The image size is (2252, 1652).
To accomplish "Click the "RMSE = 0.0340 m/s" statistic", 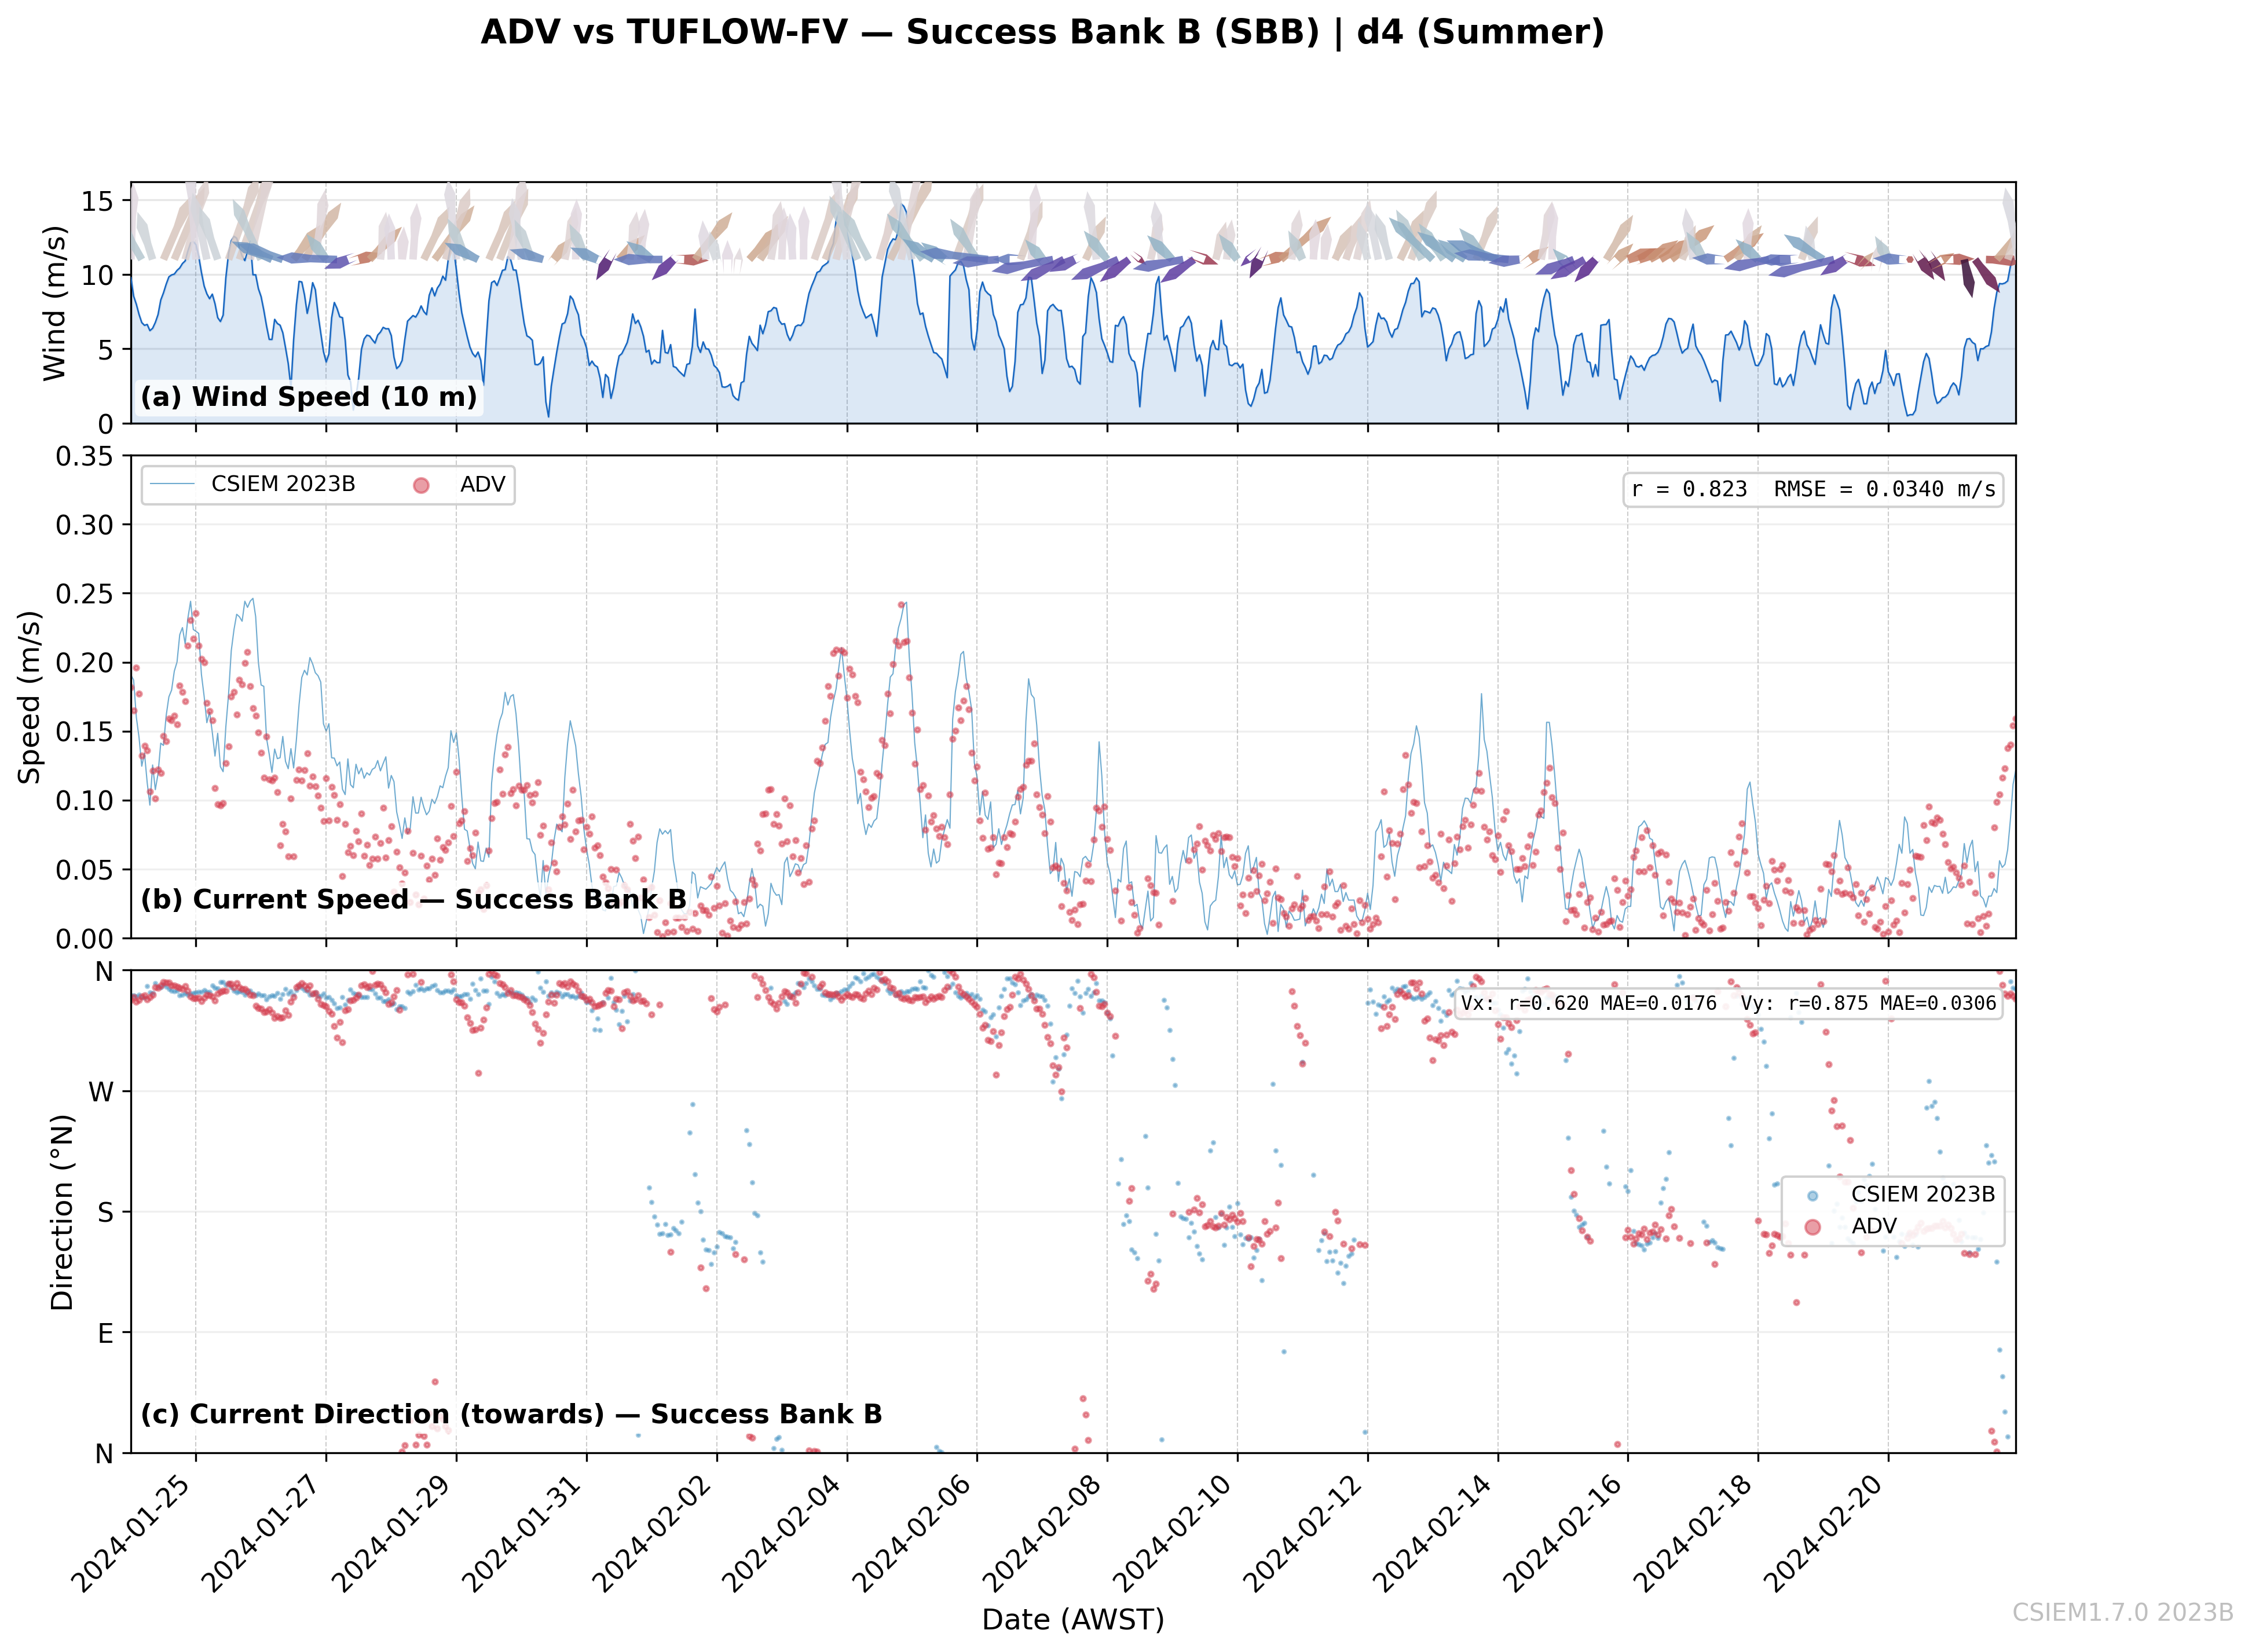I will click(x=1885, y=489).
